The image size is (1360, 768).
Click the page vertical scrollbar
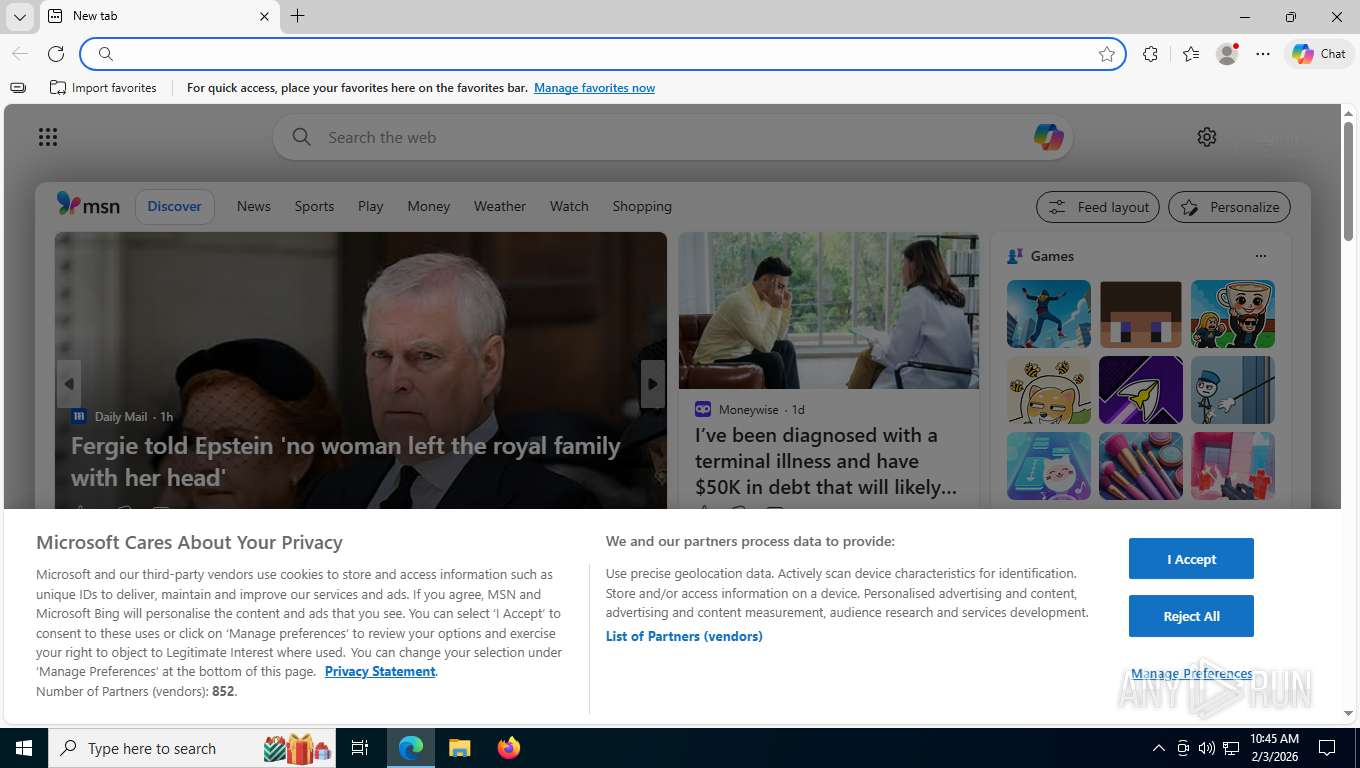coord(1348,182)
